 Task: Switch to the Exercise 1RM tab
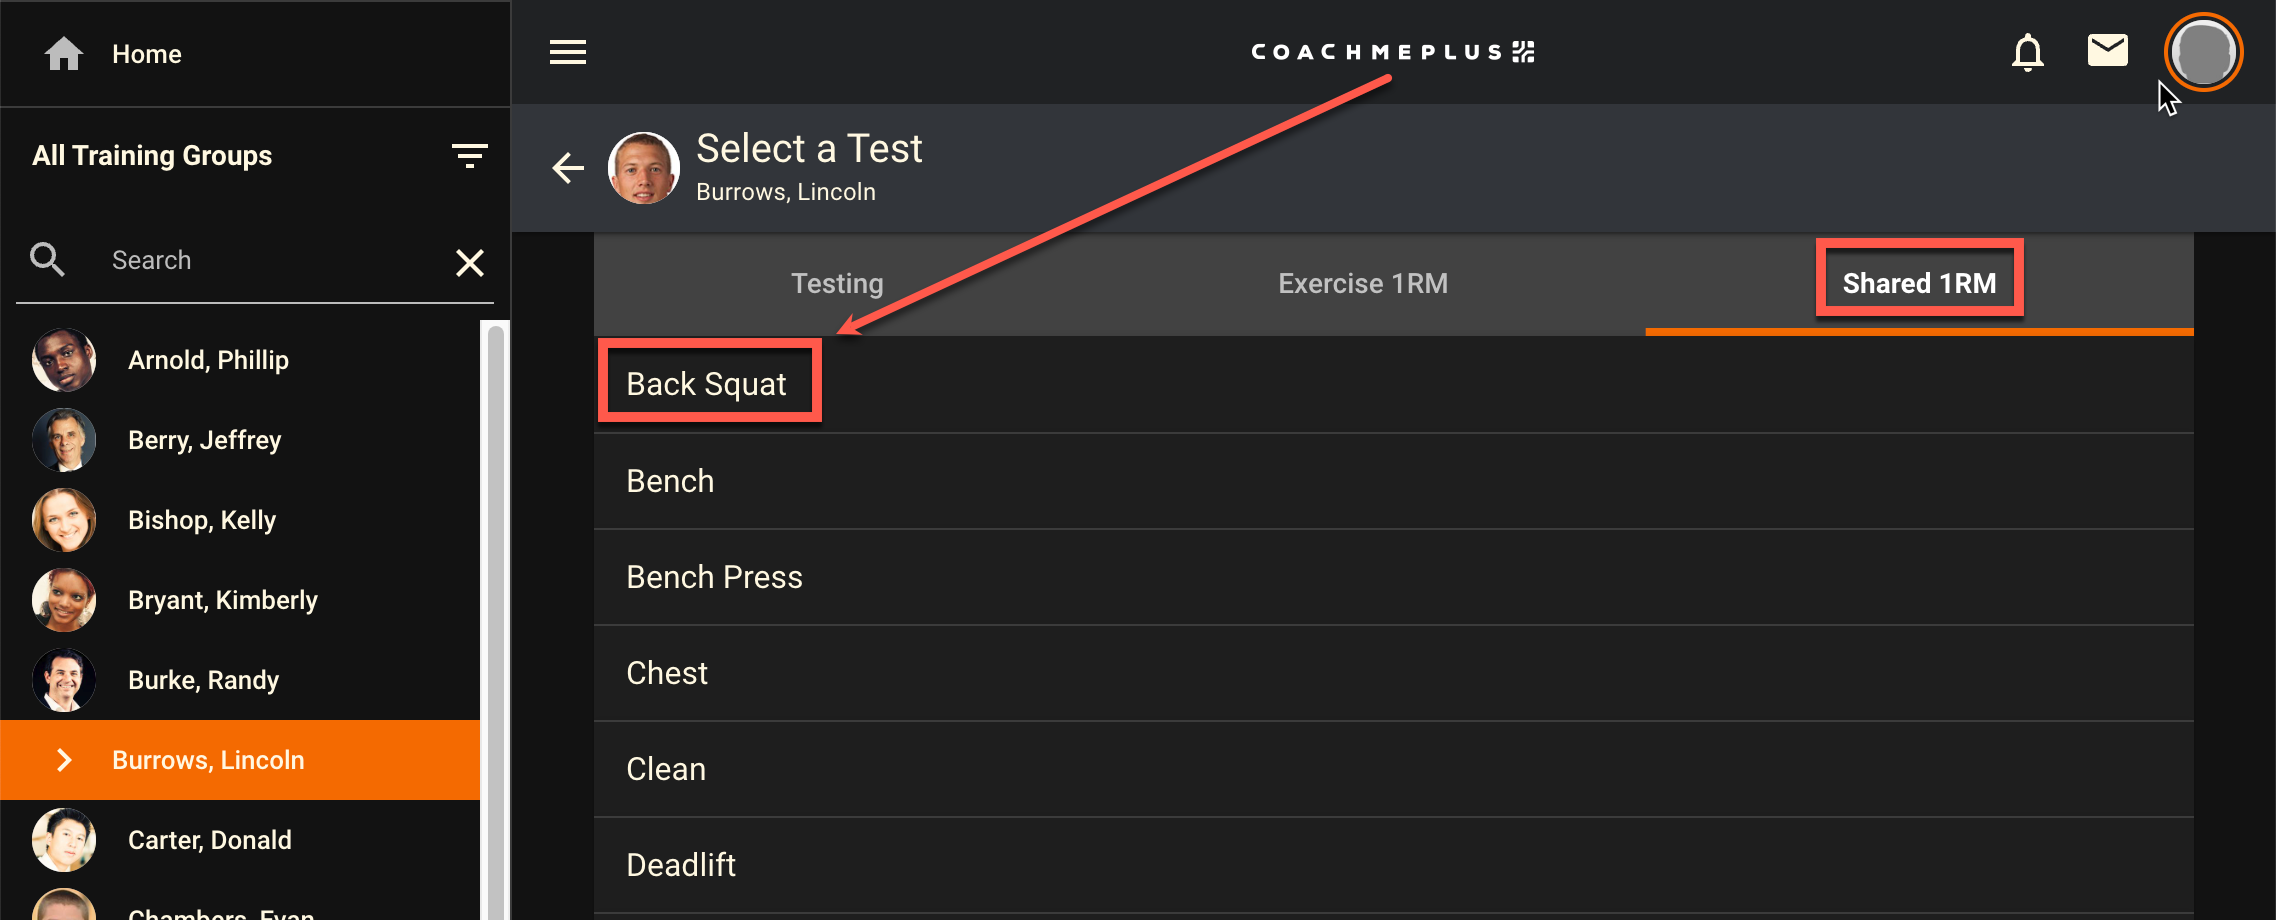coord(1362,284)
